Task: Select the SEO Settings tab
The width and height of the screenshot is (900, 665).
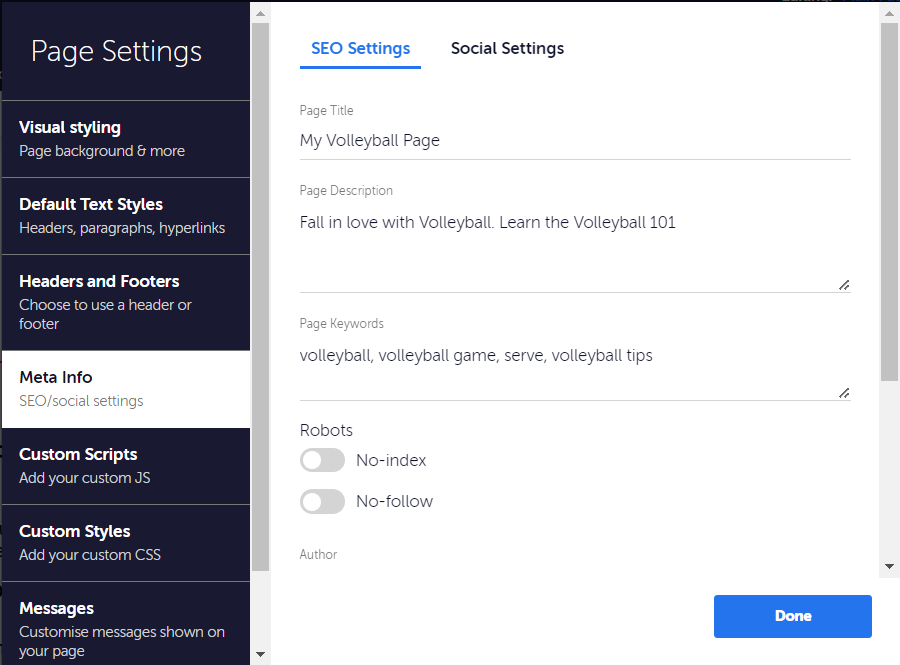Action: (360, 48)
